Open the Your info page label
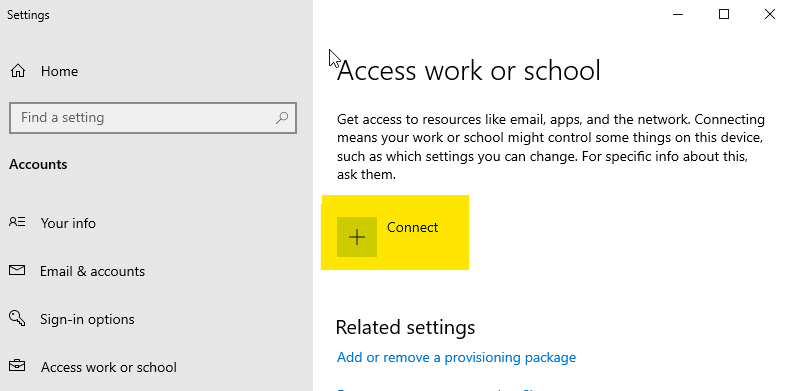This screenshot has width=793, height=391. 68,223
